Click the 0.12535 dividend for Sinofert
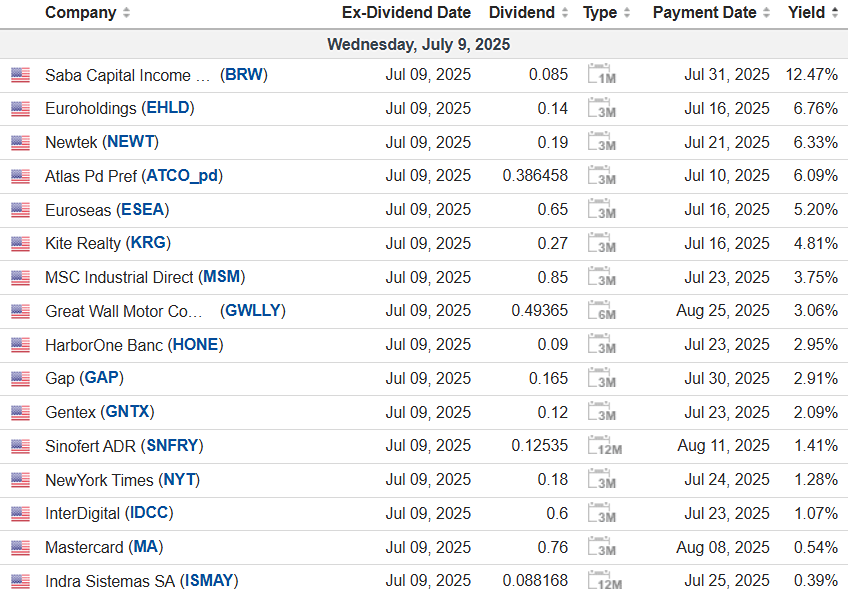848x598 pixels. pyautogui.click(x=540, y=446)
